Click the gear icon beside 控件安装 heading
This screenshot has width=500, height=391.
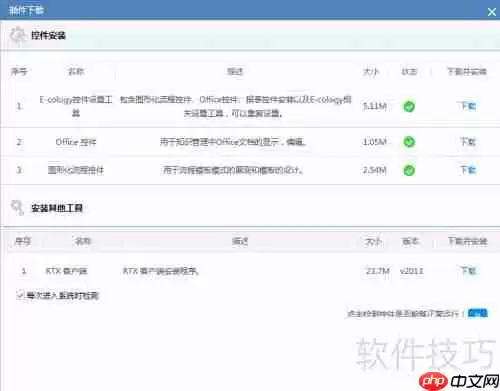(x=17, y=36)
